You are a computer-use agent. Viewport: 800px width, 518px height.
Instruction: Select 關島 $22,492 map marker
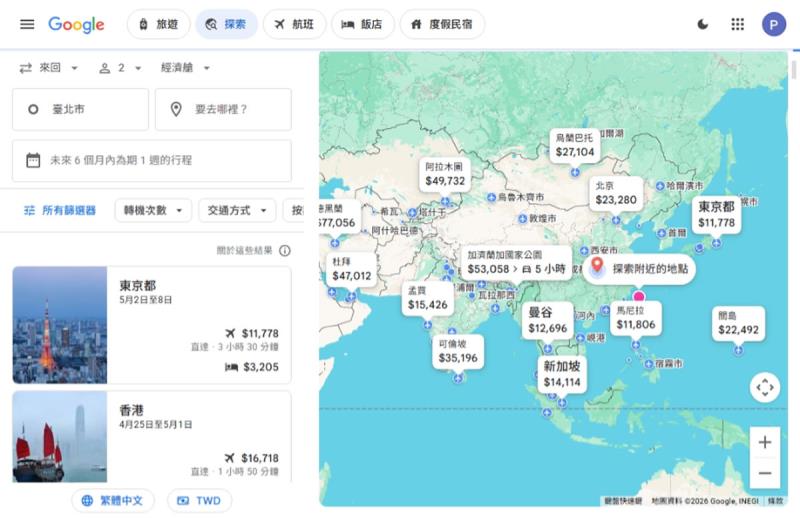pyautogui.click(x=738, y=324)
